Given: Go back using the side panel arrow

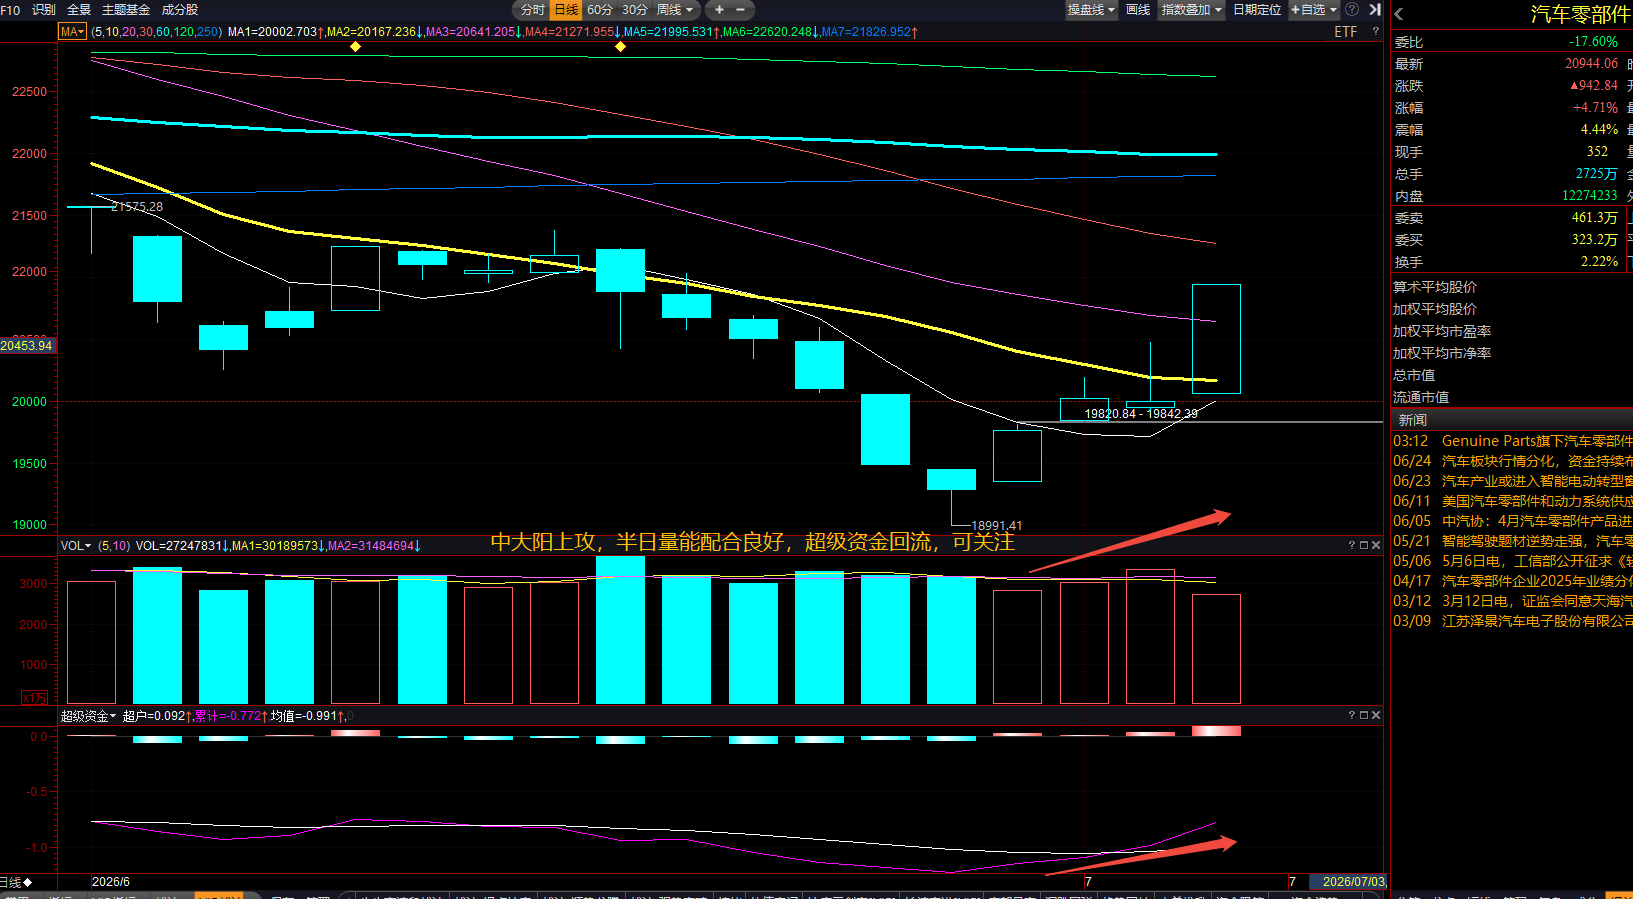Looking at the screenshot, I should click(1399, 14).
